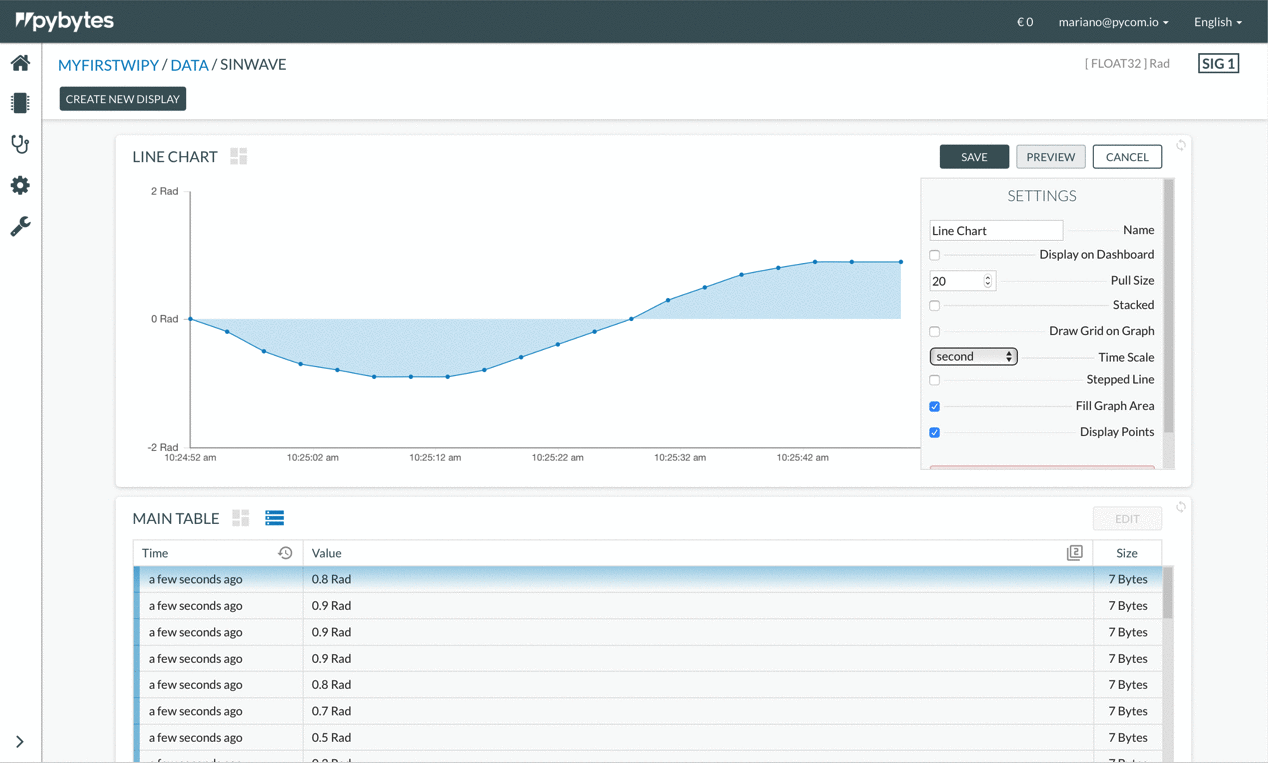Save the line chart settings
The height and width of the screenshot is (763, 1268).
point(973,157)
